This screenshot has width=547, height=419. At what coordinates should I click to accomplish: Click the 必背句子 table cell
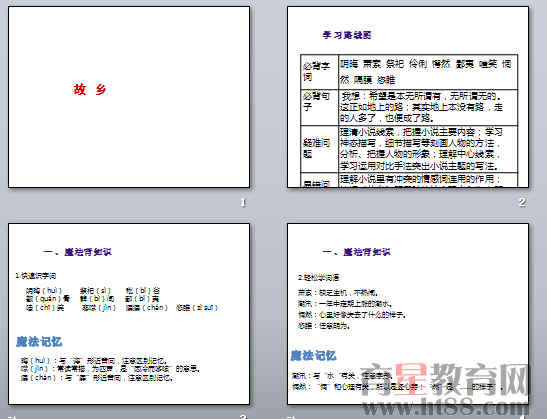320,107
